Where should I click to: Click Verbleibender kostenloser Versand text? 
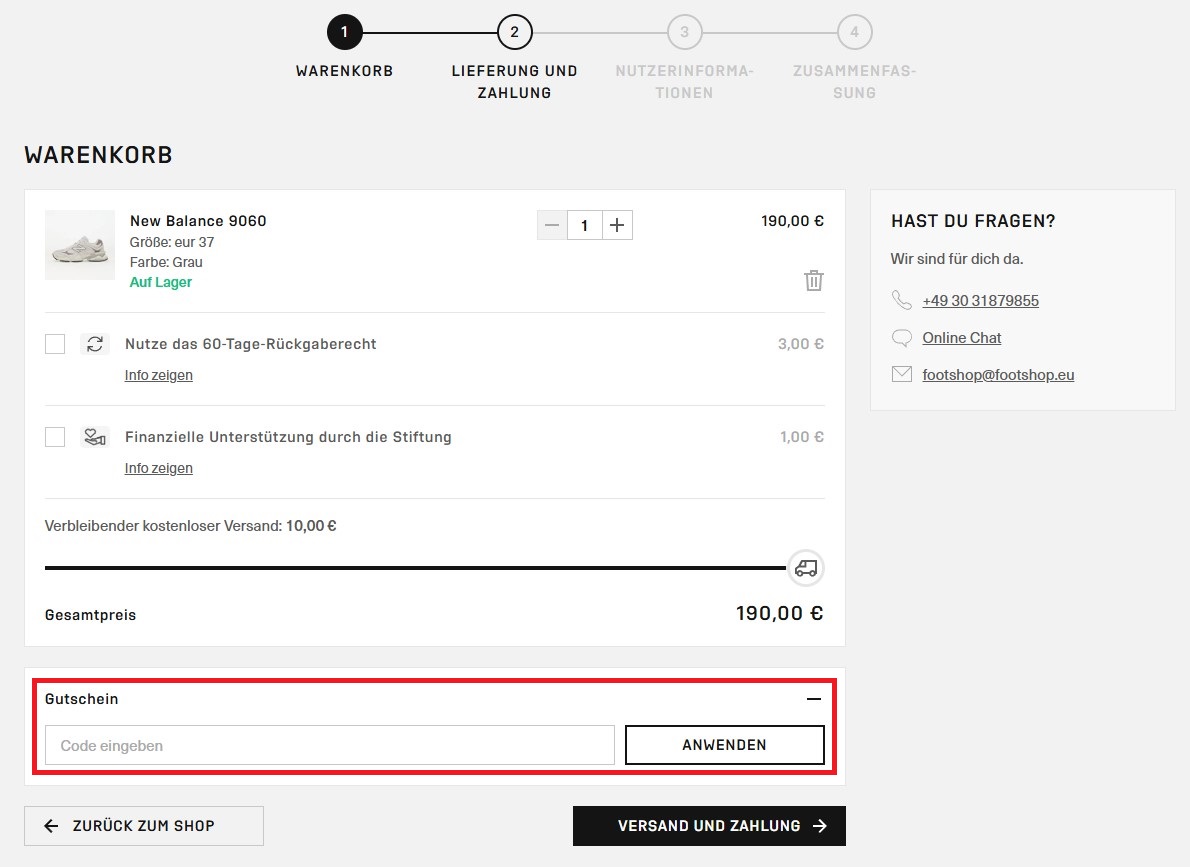point(190,526)
